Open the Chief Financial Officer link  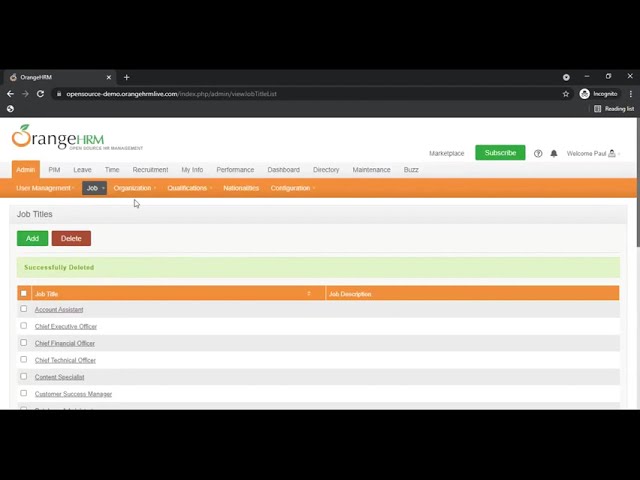coord(64,343)
